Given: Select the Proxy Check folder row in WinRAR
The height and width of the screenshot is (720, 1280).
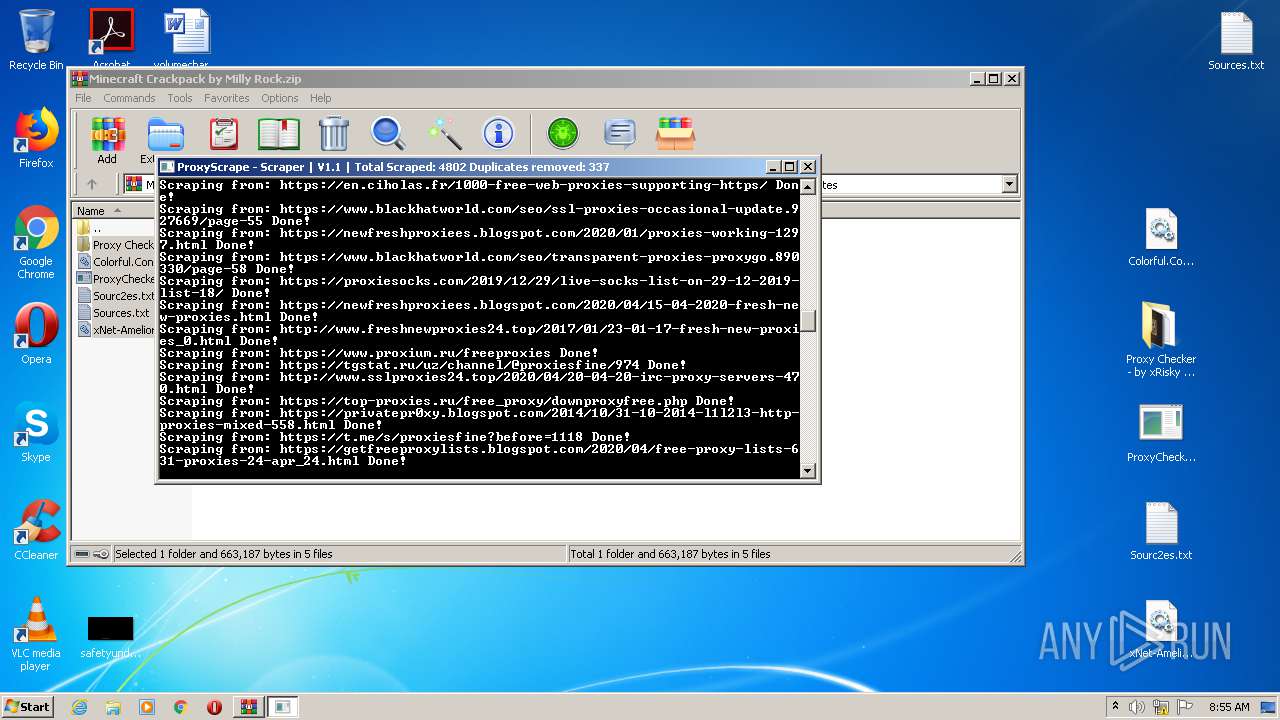Looking at the screenshot, I should (x=115, y=245).
